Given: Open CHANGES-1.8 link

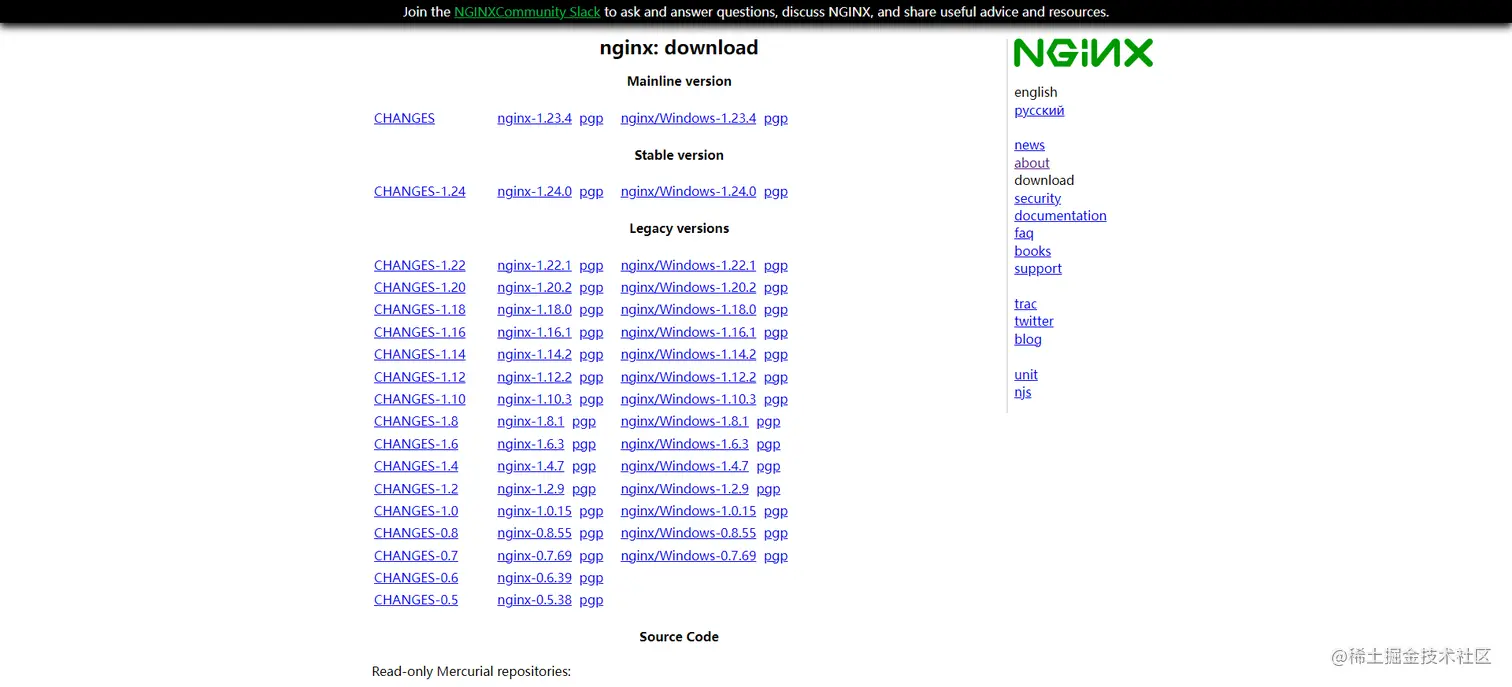Looking at the screenshot, I should (416, 421).
